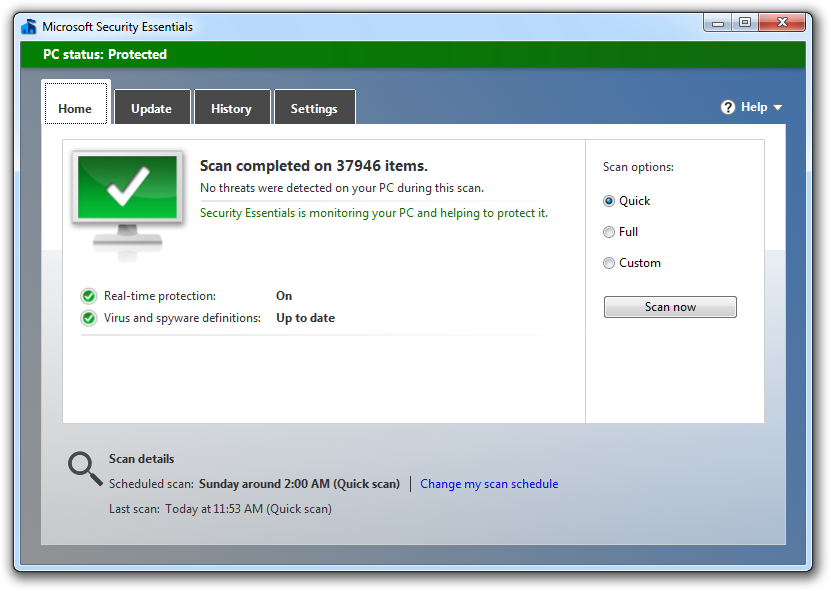Image resolution: width=831 pixels, height=591 pixels.
Task: Click the Virus and spyware definitions check icon
Action: [89, 318]
